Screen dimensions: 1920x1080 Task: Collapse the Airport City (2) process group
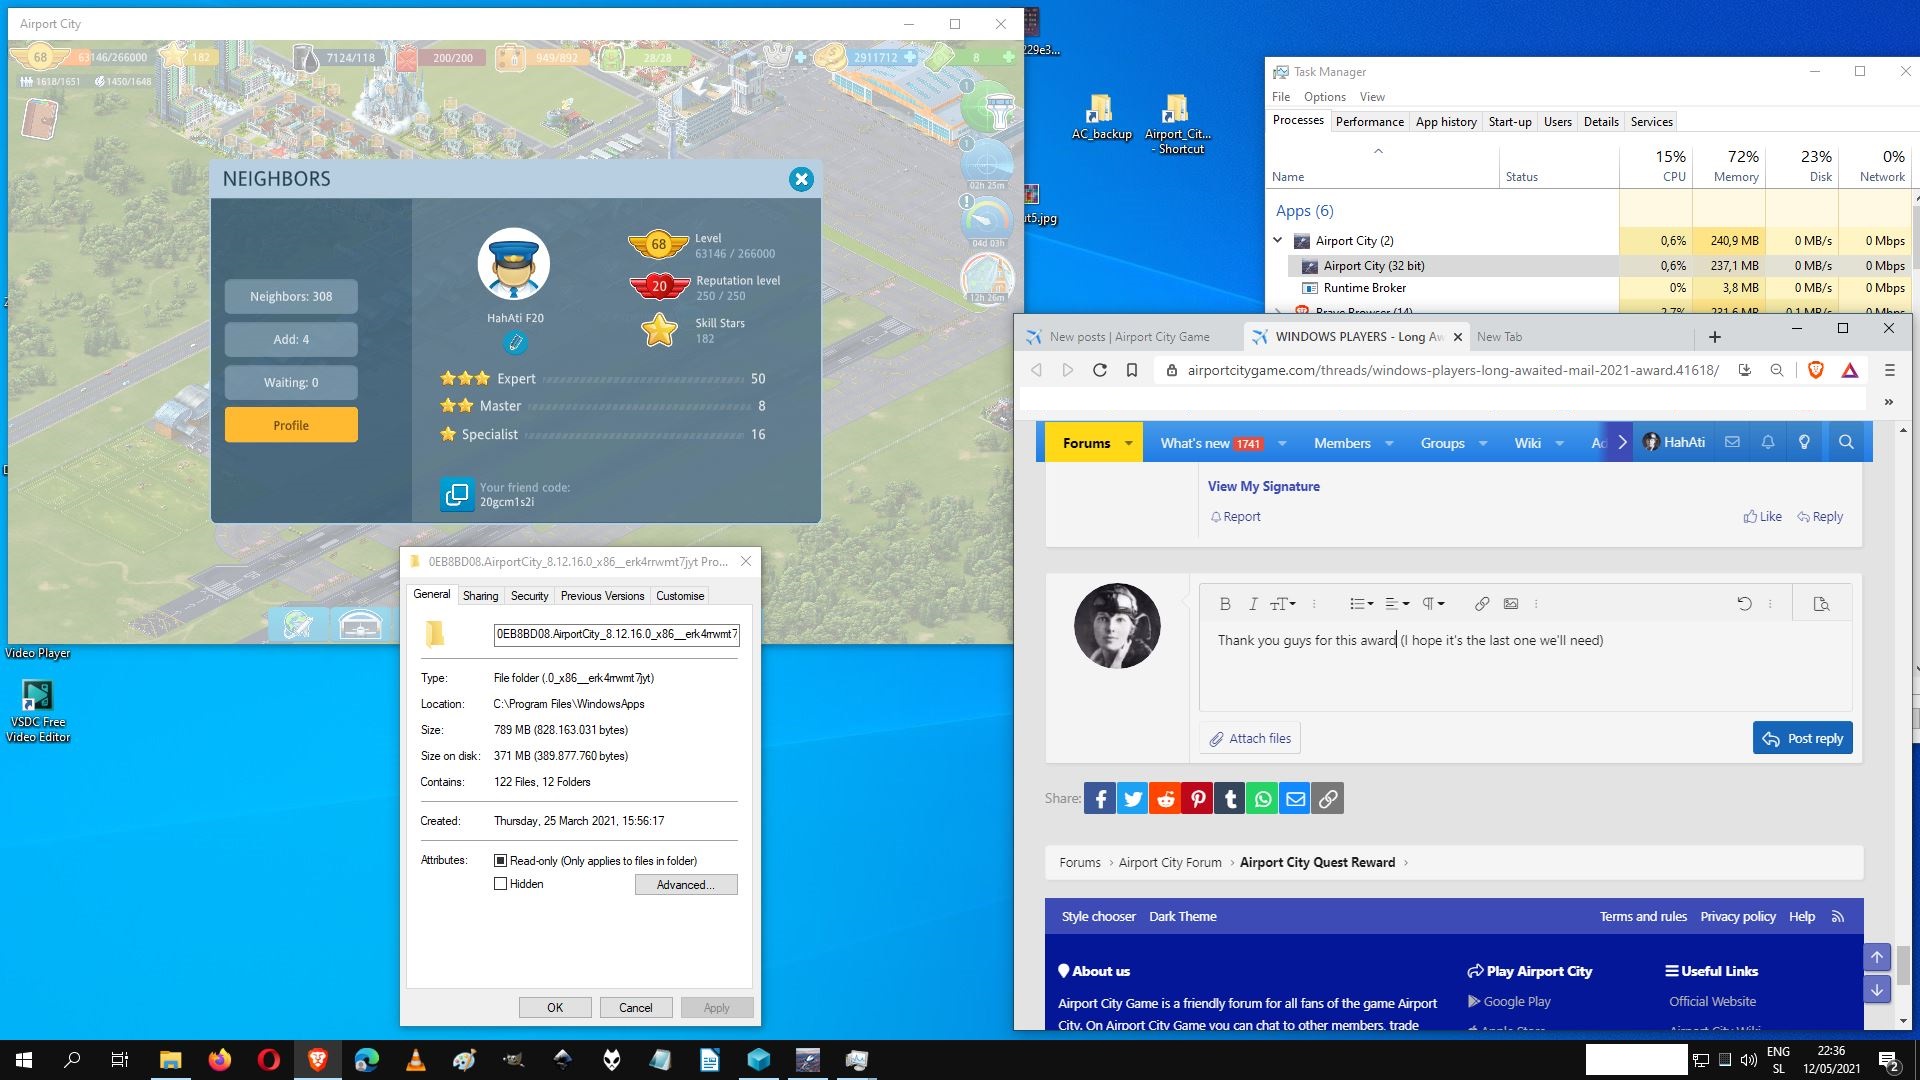[1278, 240]
